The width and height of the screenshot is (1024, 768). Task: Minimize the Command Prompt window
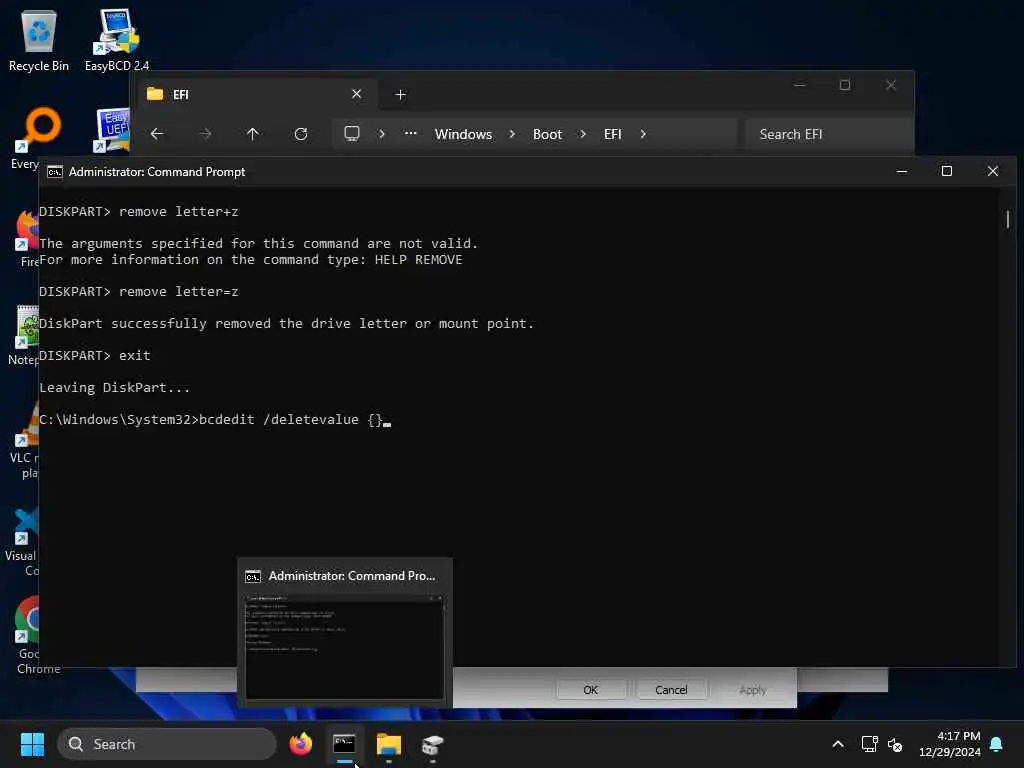(902, 171)
